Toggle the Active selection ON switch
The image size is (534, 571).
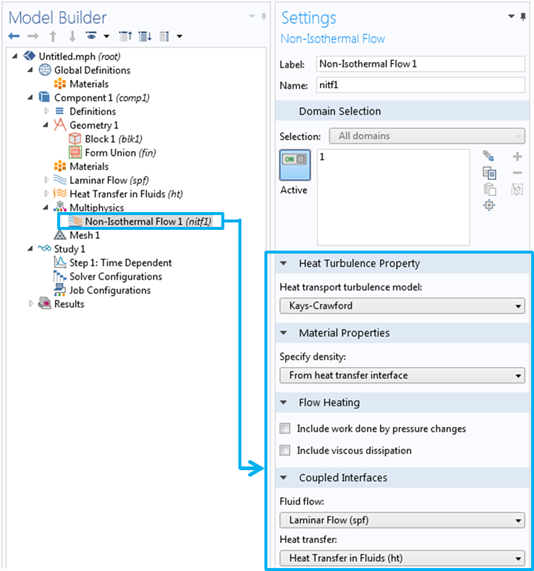pos(295,165)
